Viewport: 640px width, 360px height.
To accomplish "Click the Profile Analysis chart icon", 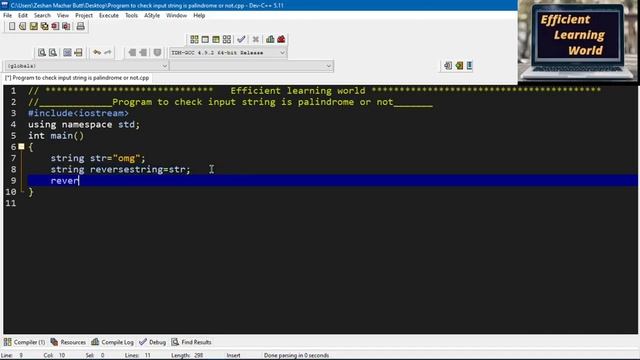I will click(x=270, y=39).
